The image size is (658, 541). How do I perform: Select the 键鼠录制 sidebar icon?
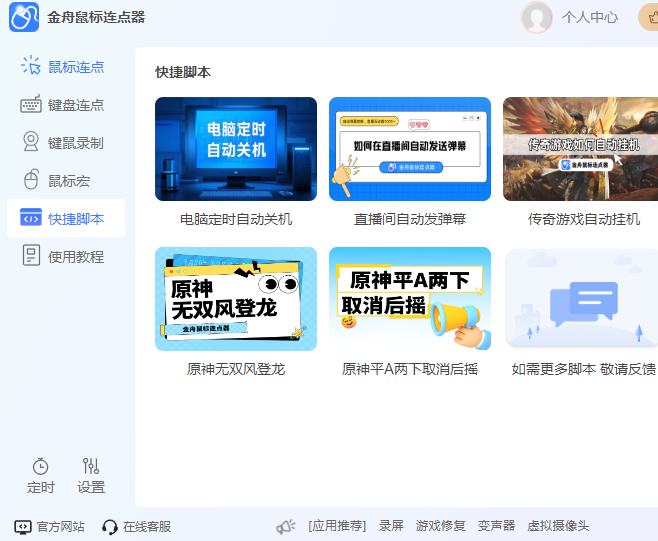pyautogui.click(x=31, y=143)
